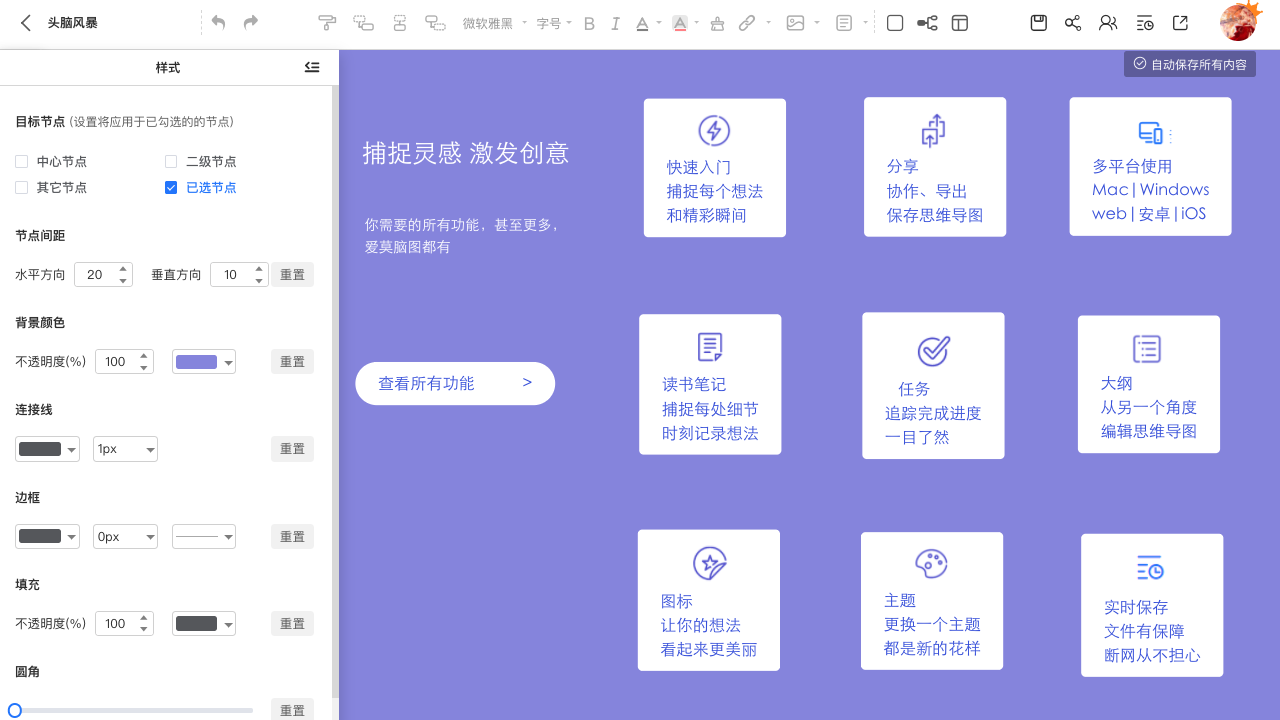This screenshot has width=1280, height=720.
Task: Switch to the 样式 panel tab
Action: (168, 67)
